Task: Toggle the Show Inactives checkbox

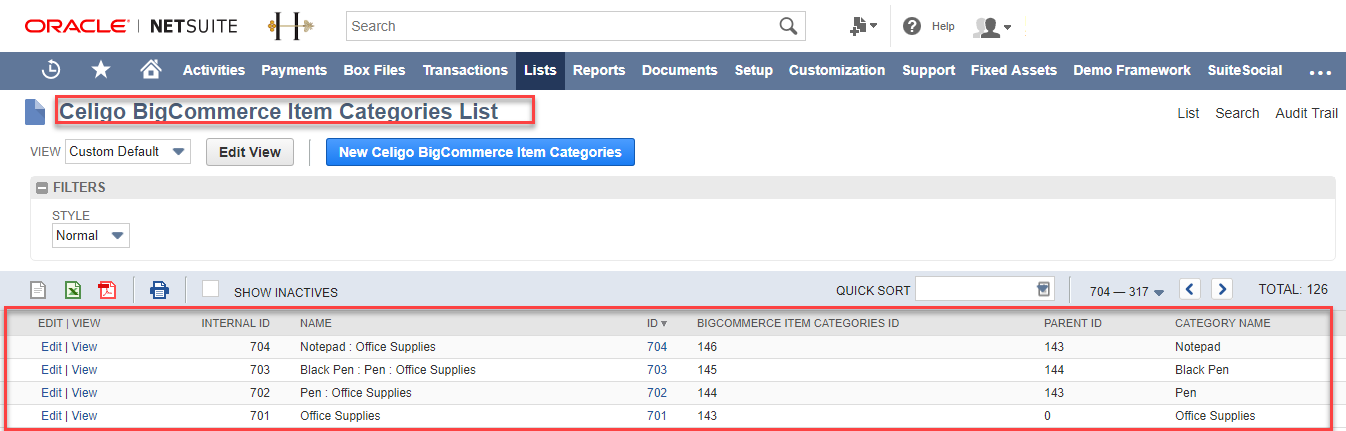Action: [211, 288]
